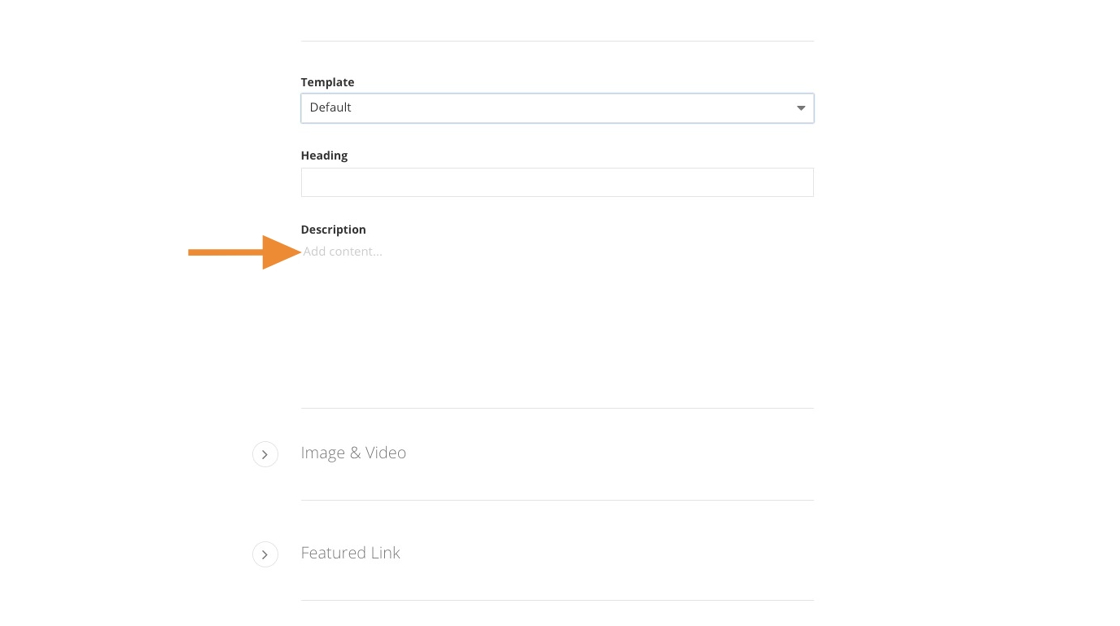Expand the Featured Link section chevron

265,554
